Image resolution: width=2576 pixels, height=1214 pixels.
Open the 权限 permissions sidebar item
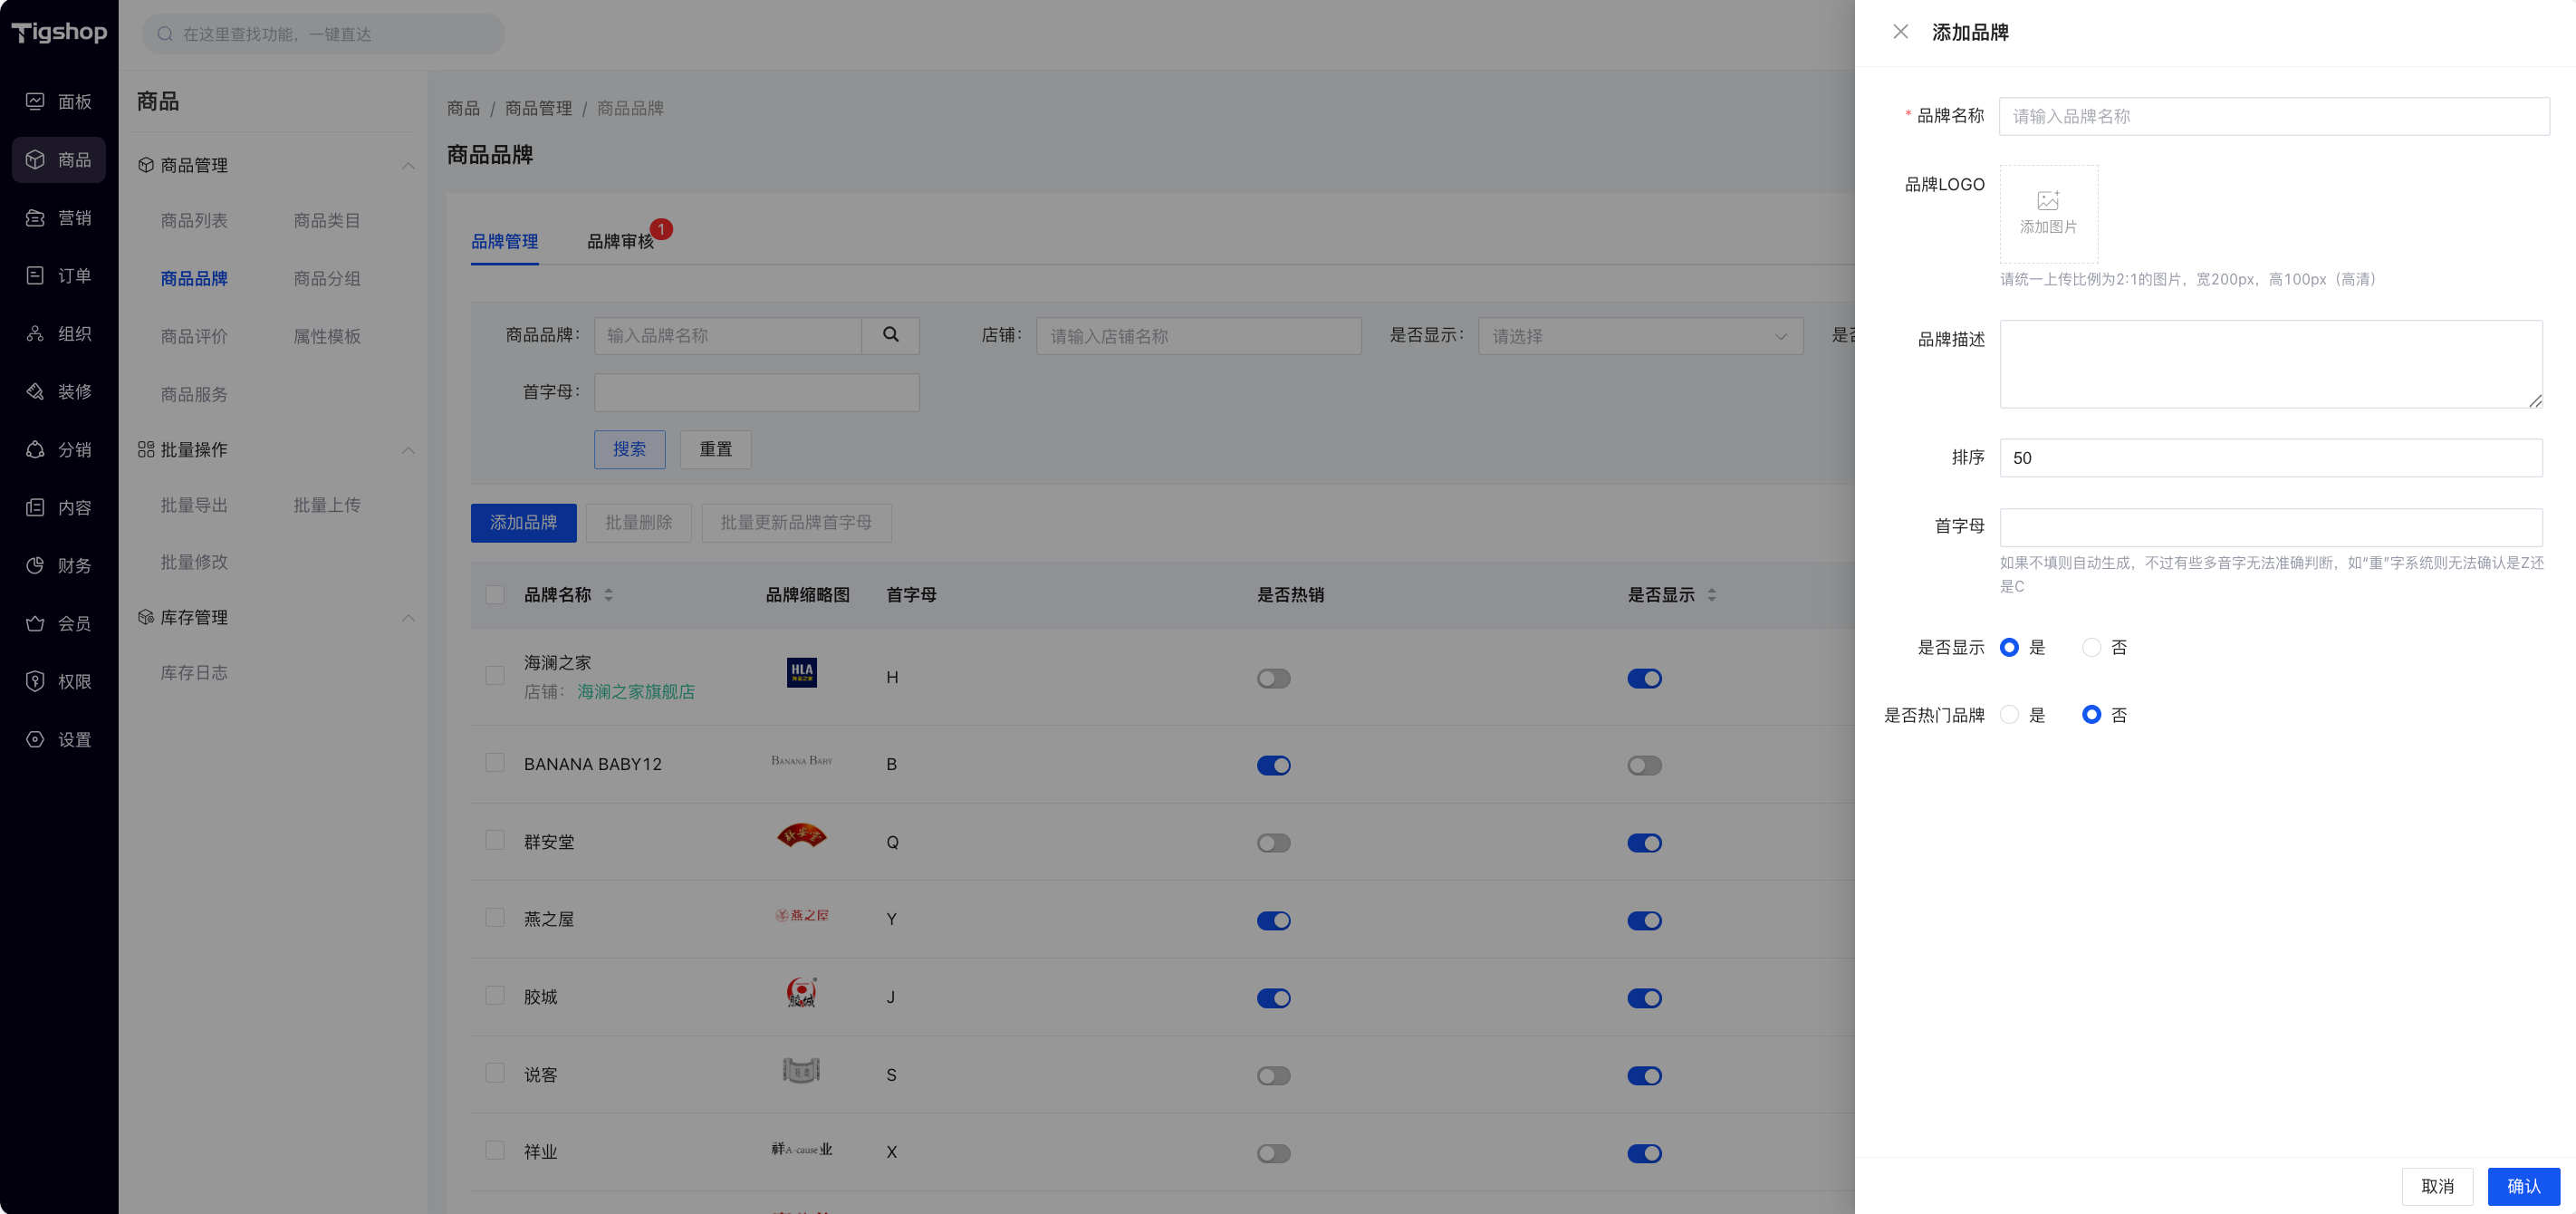tap(58, 681)
